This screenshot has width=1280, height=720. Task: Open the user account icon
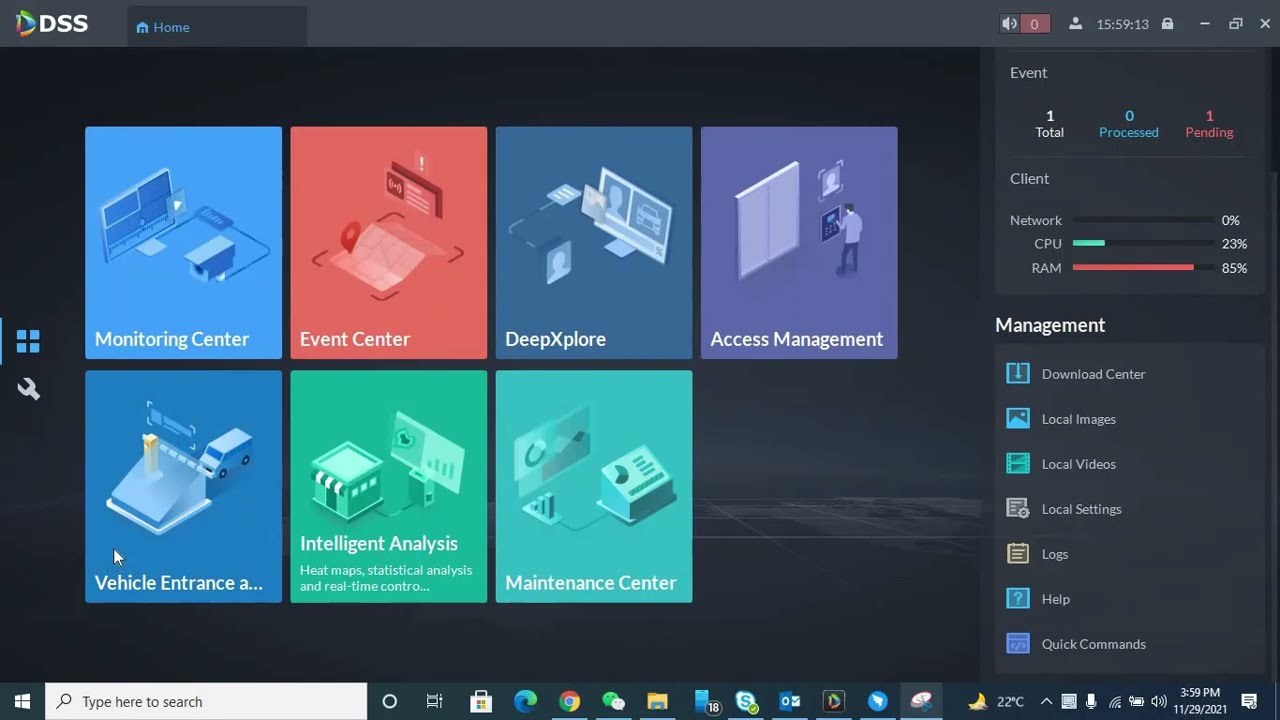(x=1075, y=24)
